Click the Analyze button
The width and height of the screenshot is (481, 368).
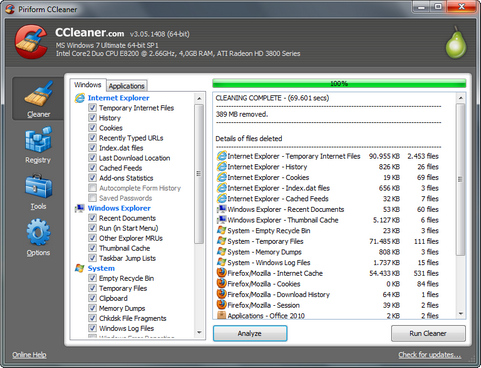(250, 333)
